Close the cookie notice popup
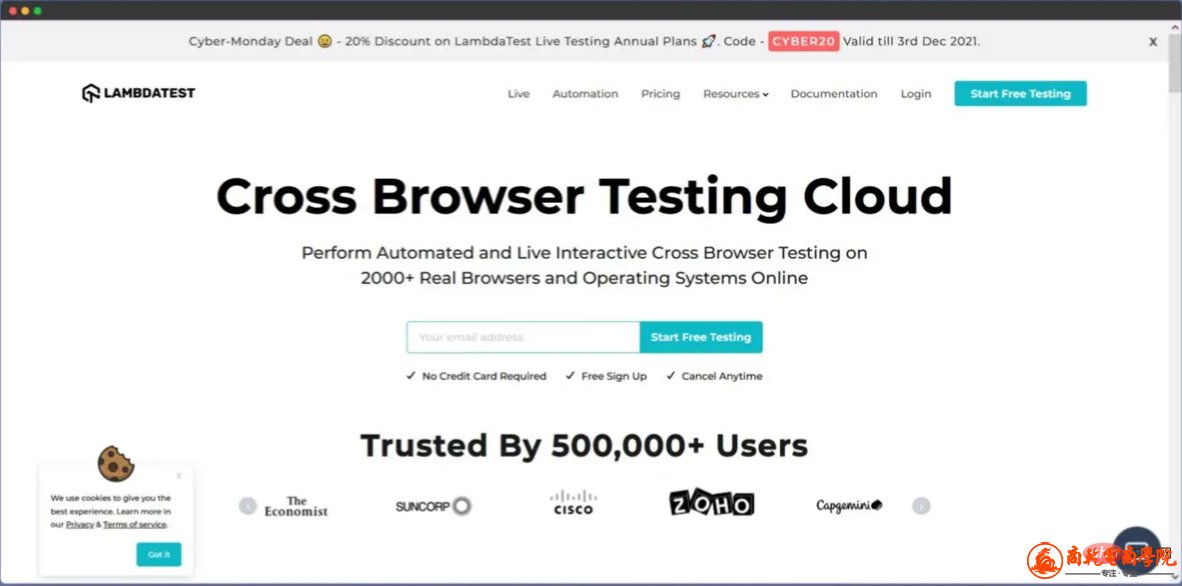1182x586 pixels. tap(179, 476)
